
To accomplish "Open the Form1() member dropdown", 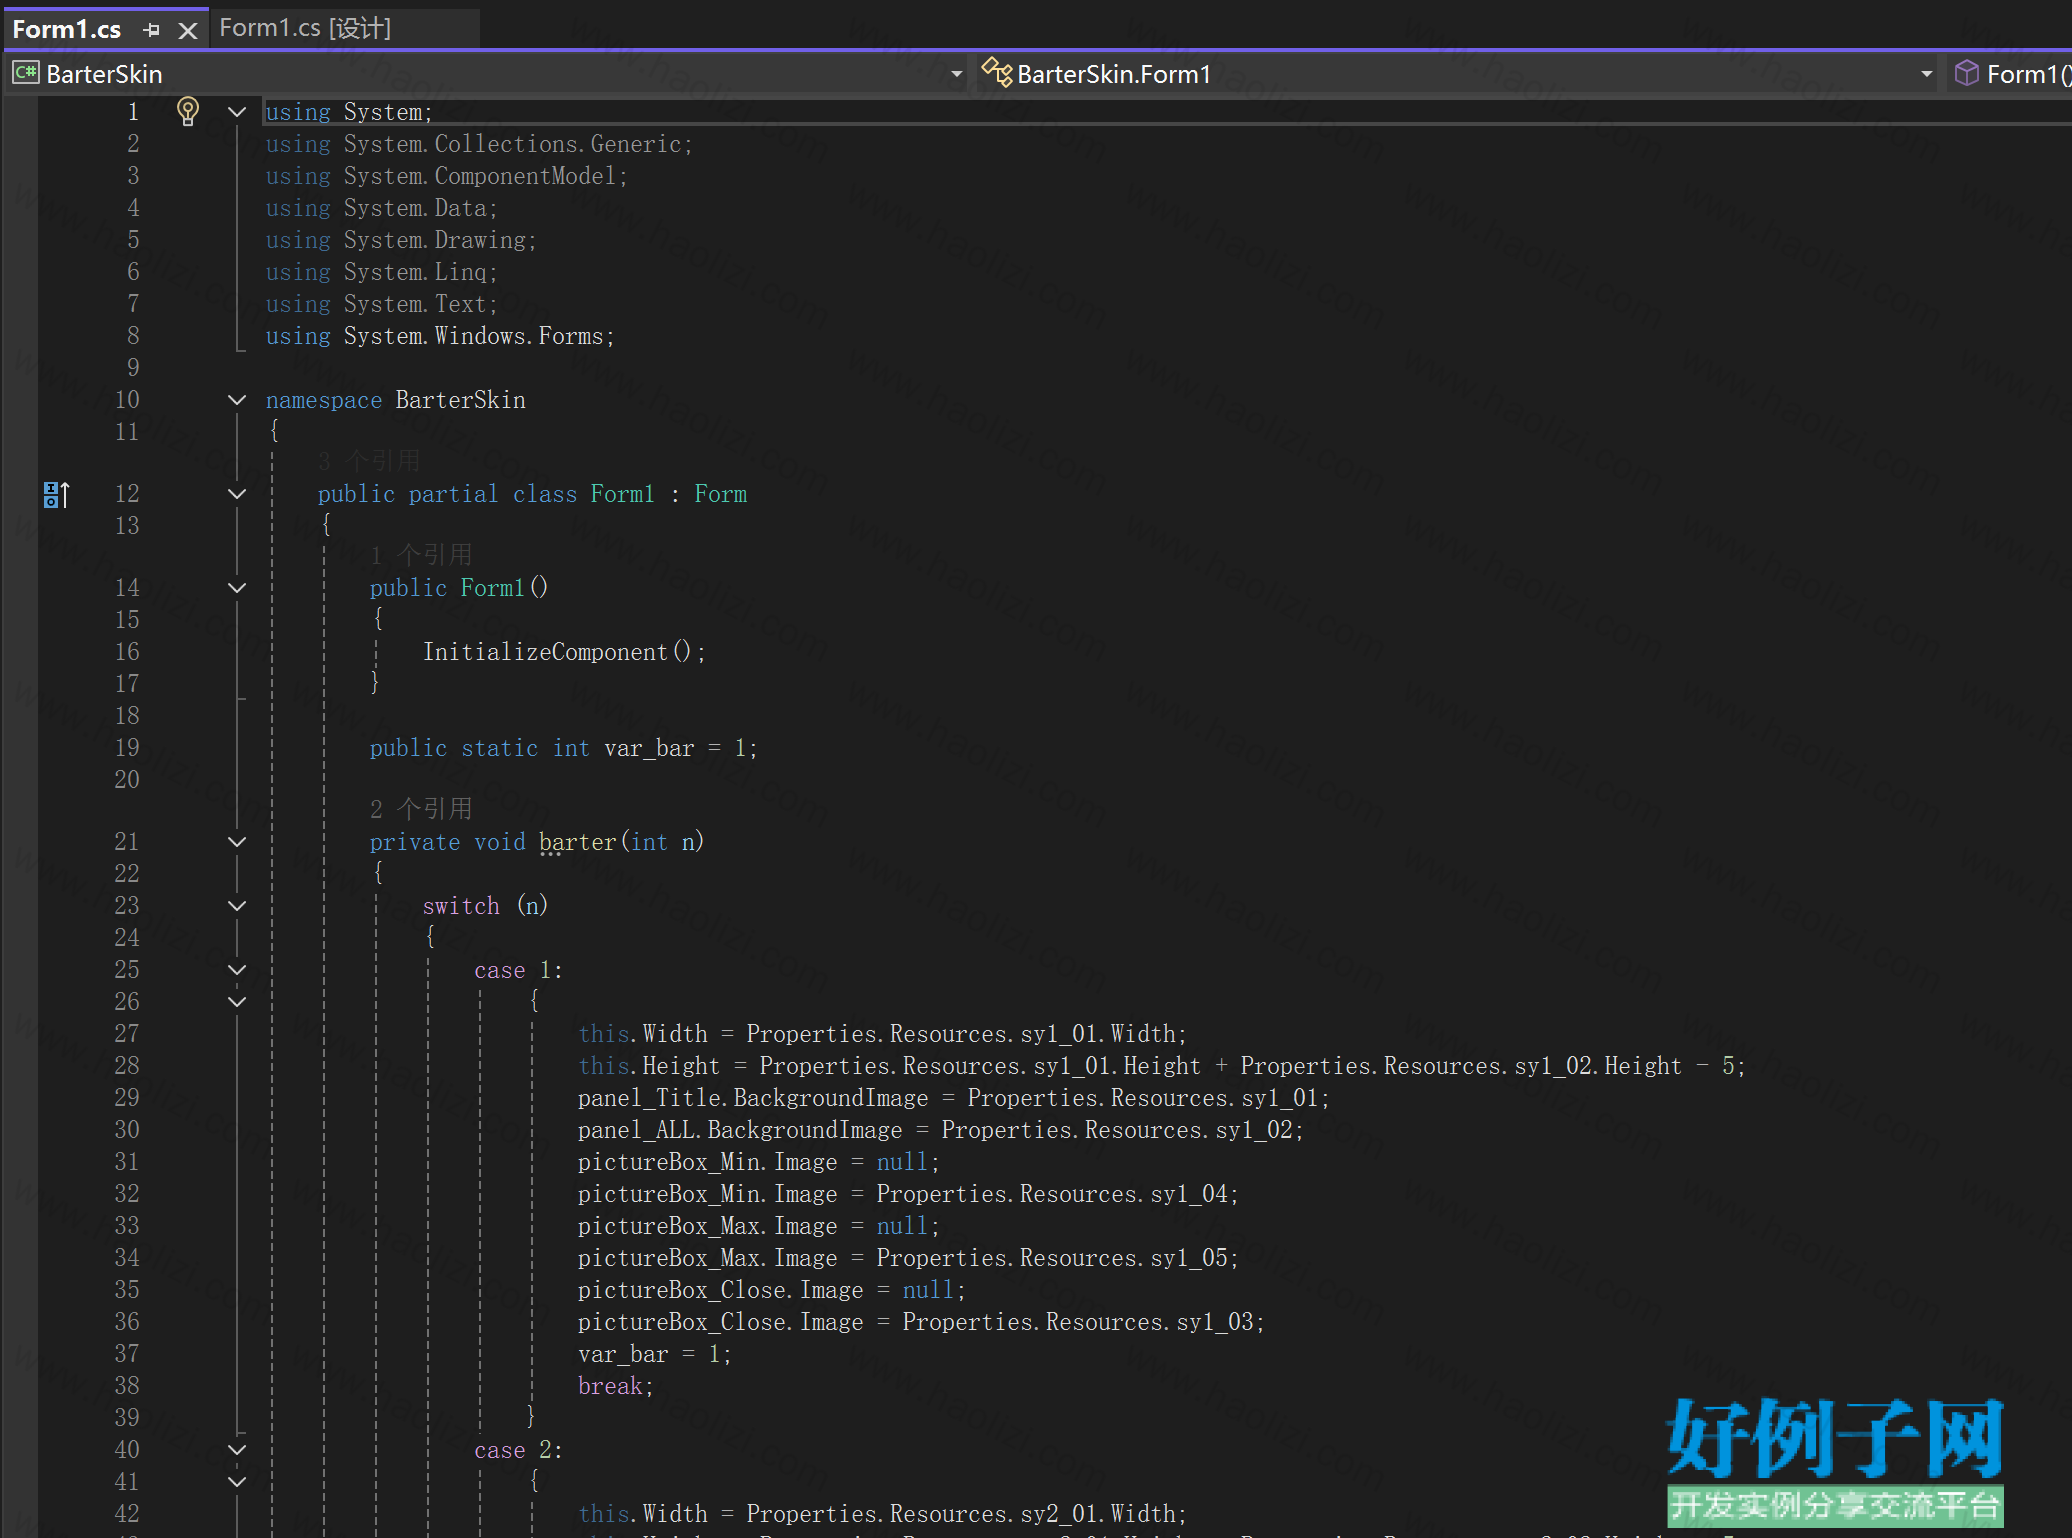I will point(2028,74).
